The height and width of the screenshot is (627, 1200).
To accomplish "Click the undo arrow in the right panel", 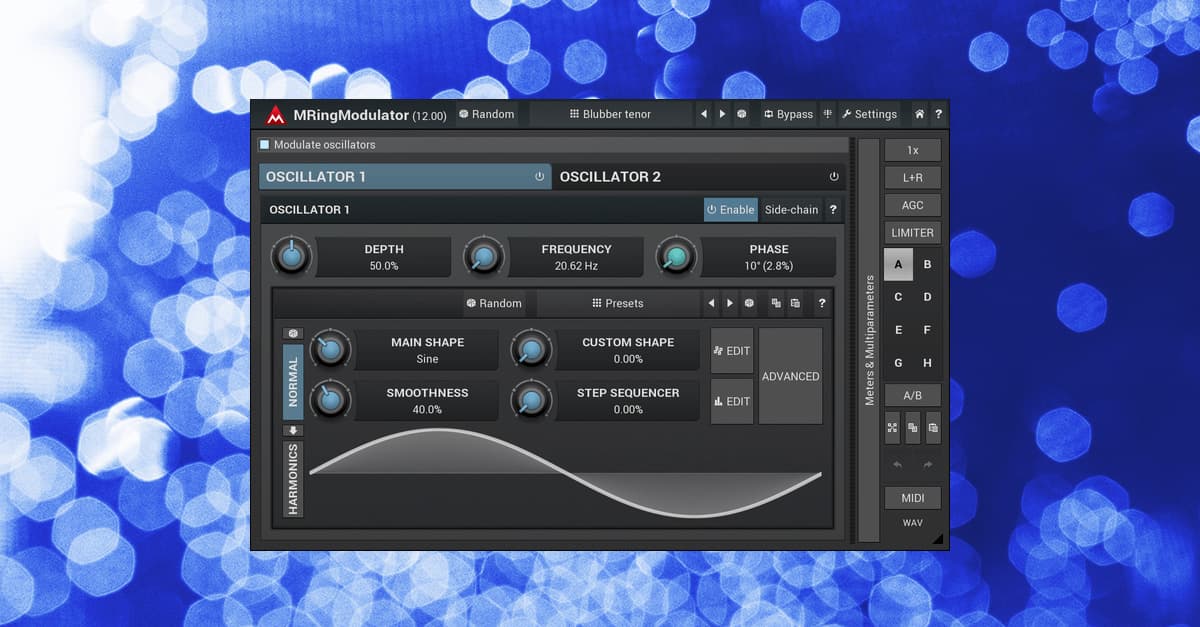I will tap(897, 463).
